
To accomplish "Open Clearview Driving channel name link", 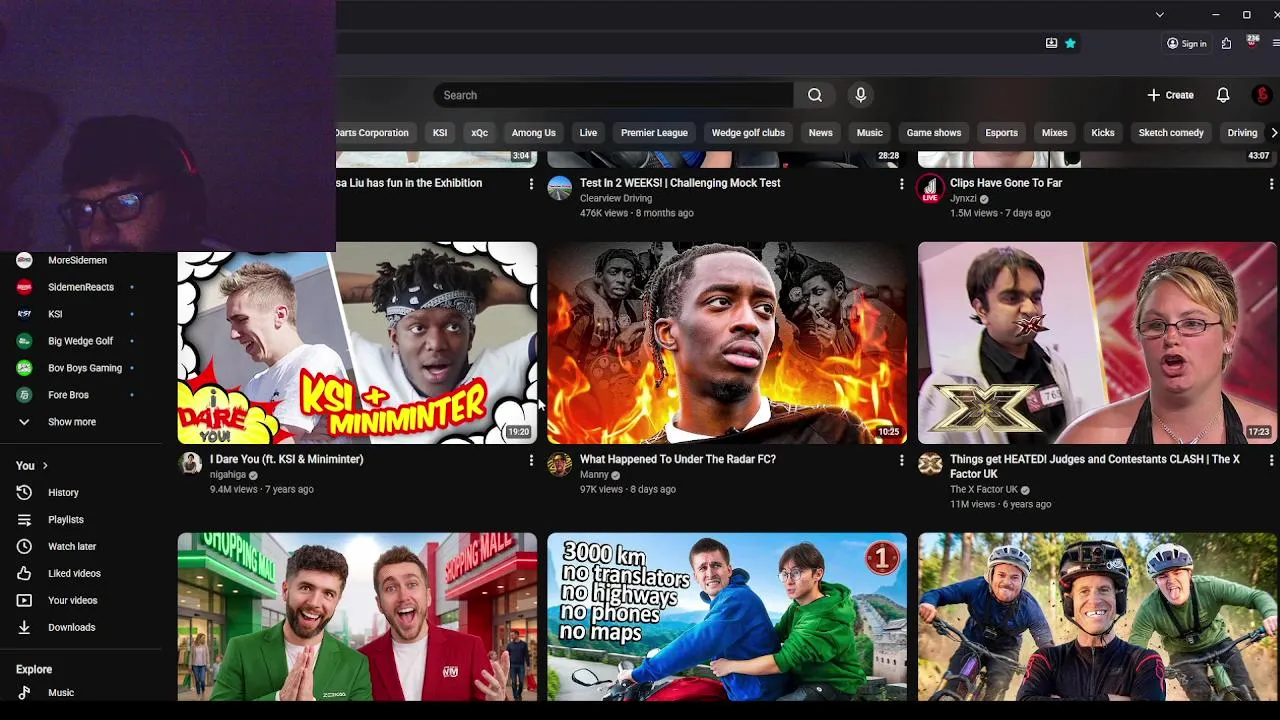I will tap(616, 198).
